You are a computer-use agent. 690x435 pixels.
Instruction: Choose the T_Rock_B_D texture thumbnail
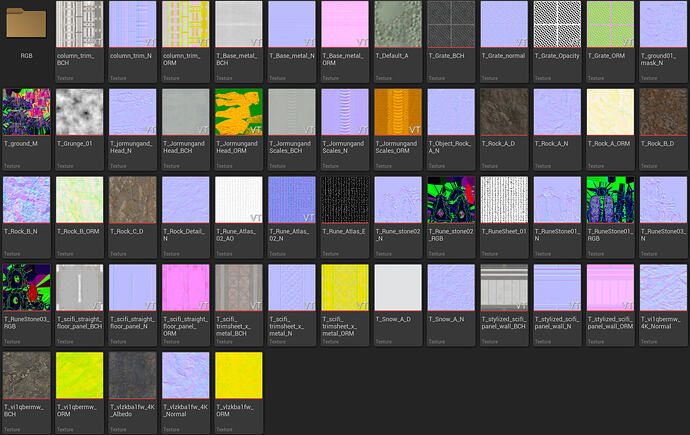click(x=663, y=113)
